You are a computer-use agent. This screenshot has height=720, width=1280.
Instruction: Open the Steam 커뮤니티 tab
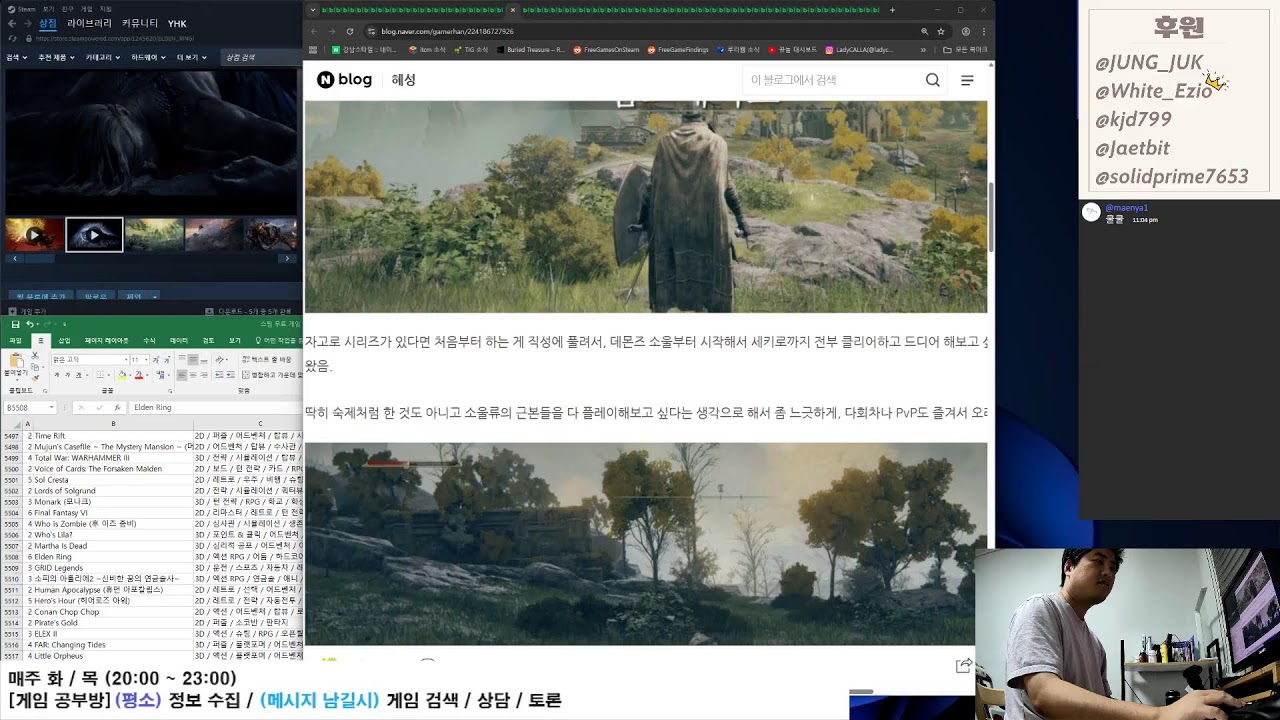pos(140,23)
